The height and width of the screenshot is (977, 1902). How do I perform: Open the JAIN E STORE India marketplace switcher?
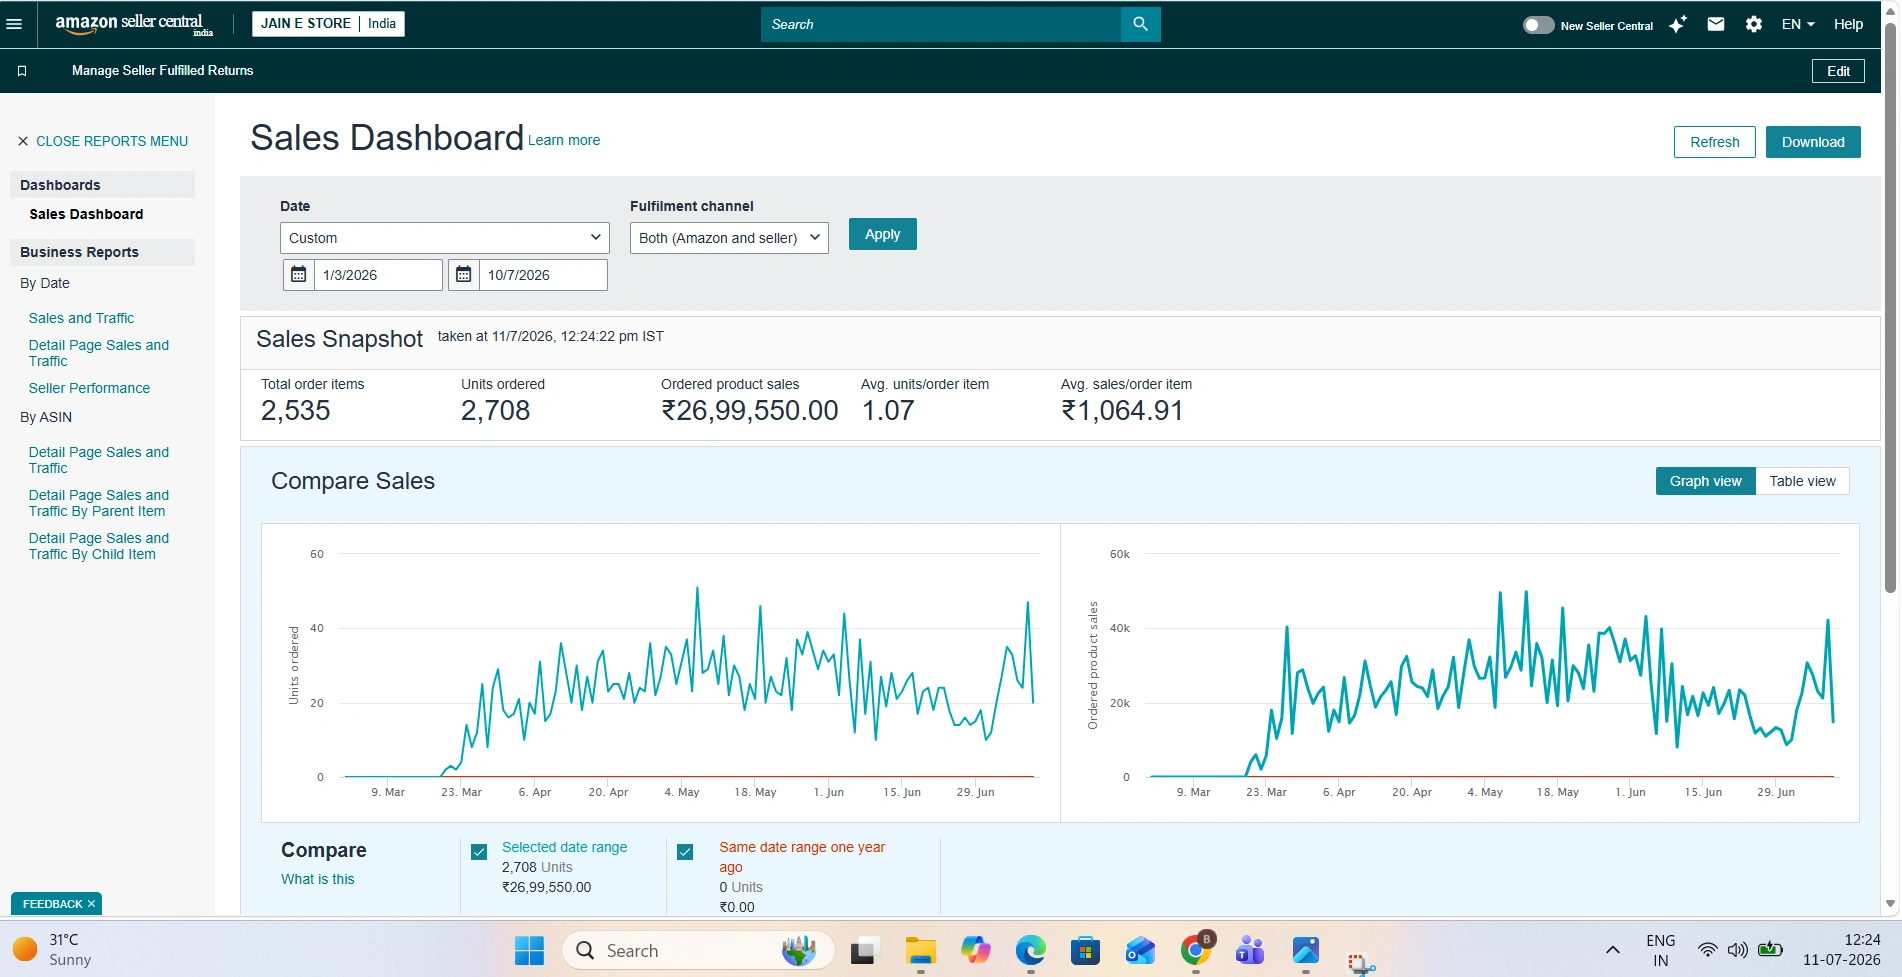pos(328,23)
